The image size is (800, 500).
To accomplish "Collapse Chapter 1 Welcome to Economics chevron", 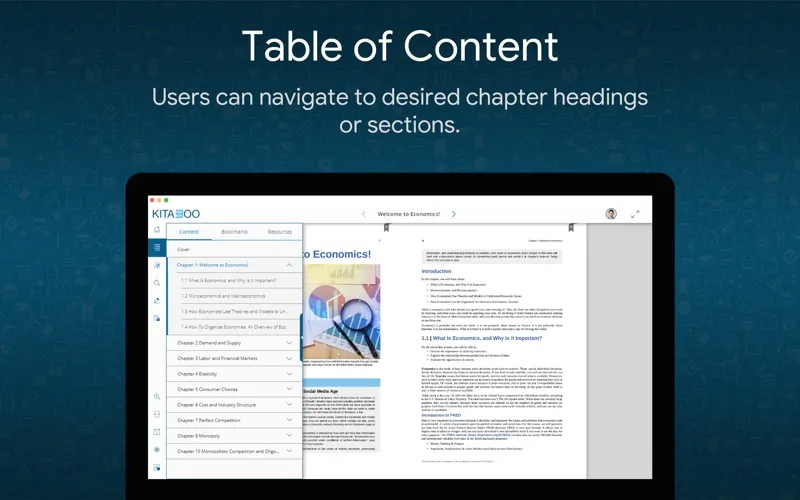I will click(289, 265).
